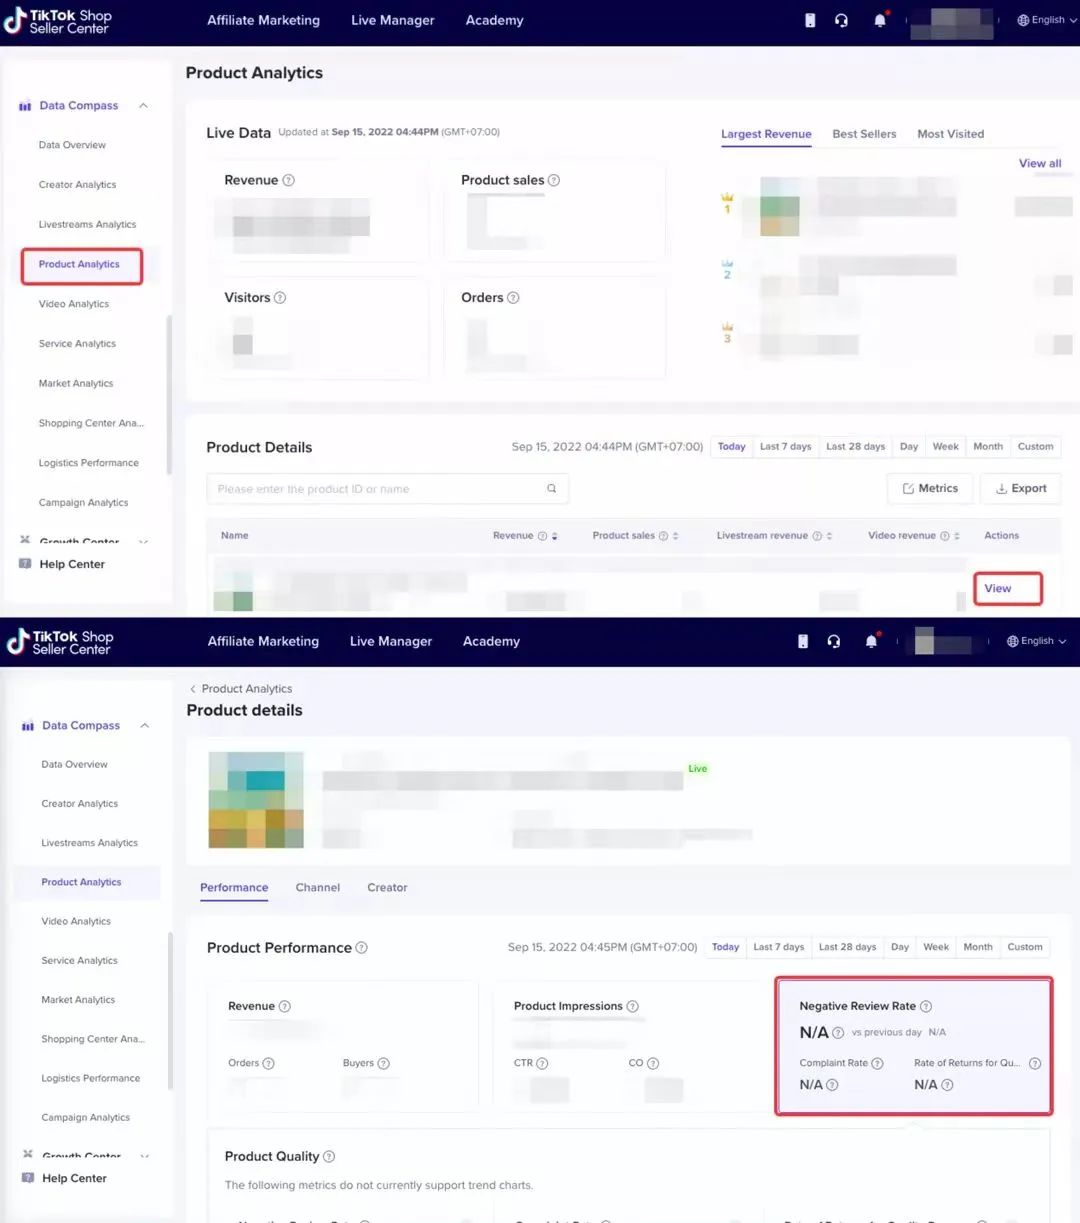This screenshot has width=1080, height=1223.
Task: Open the Channel tab in product details
Action: pos(317,888)
